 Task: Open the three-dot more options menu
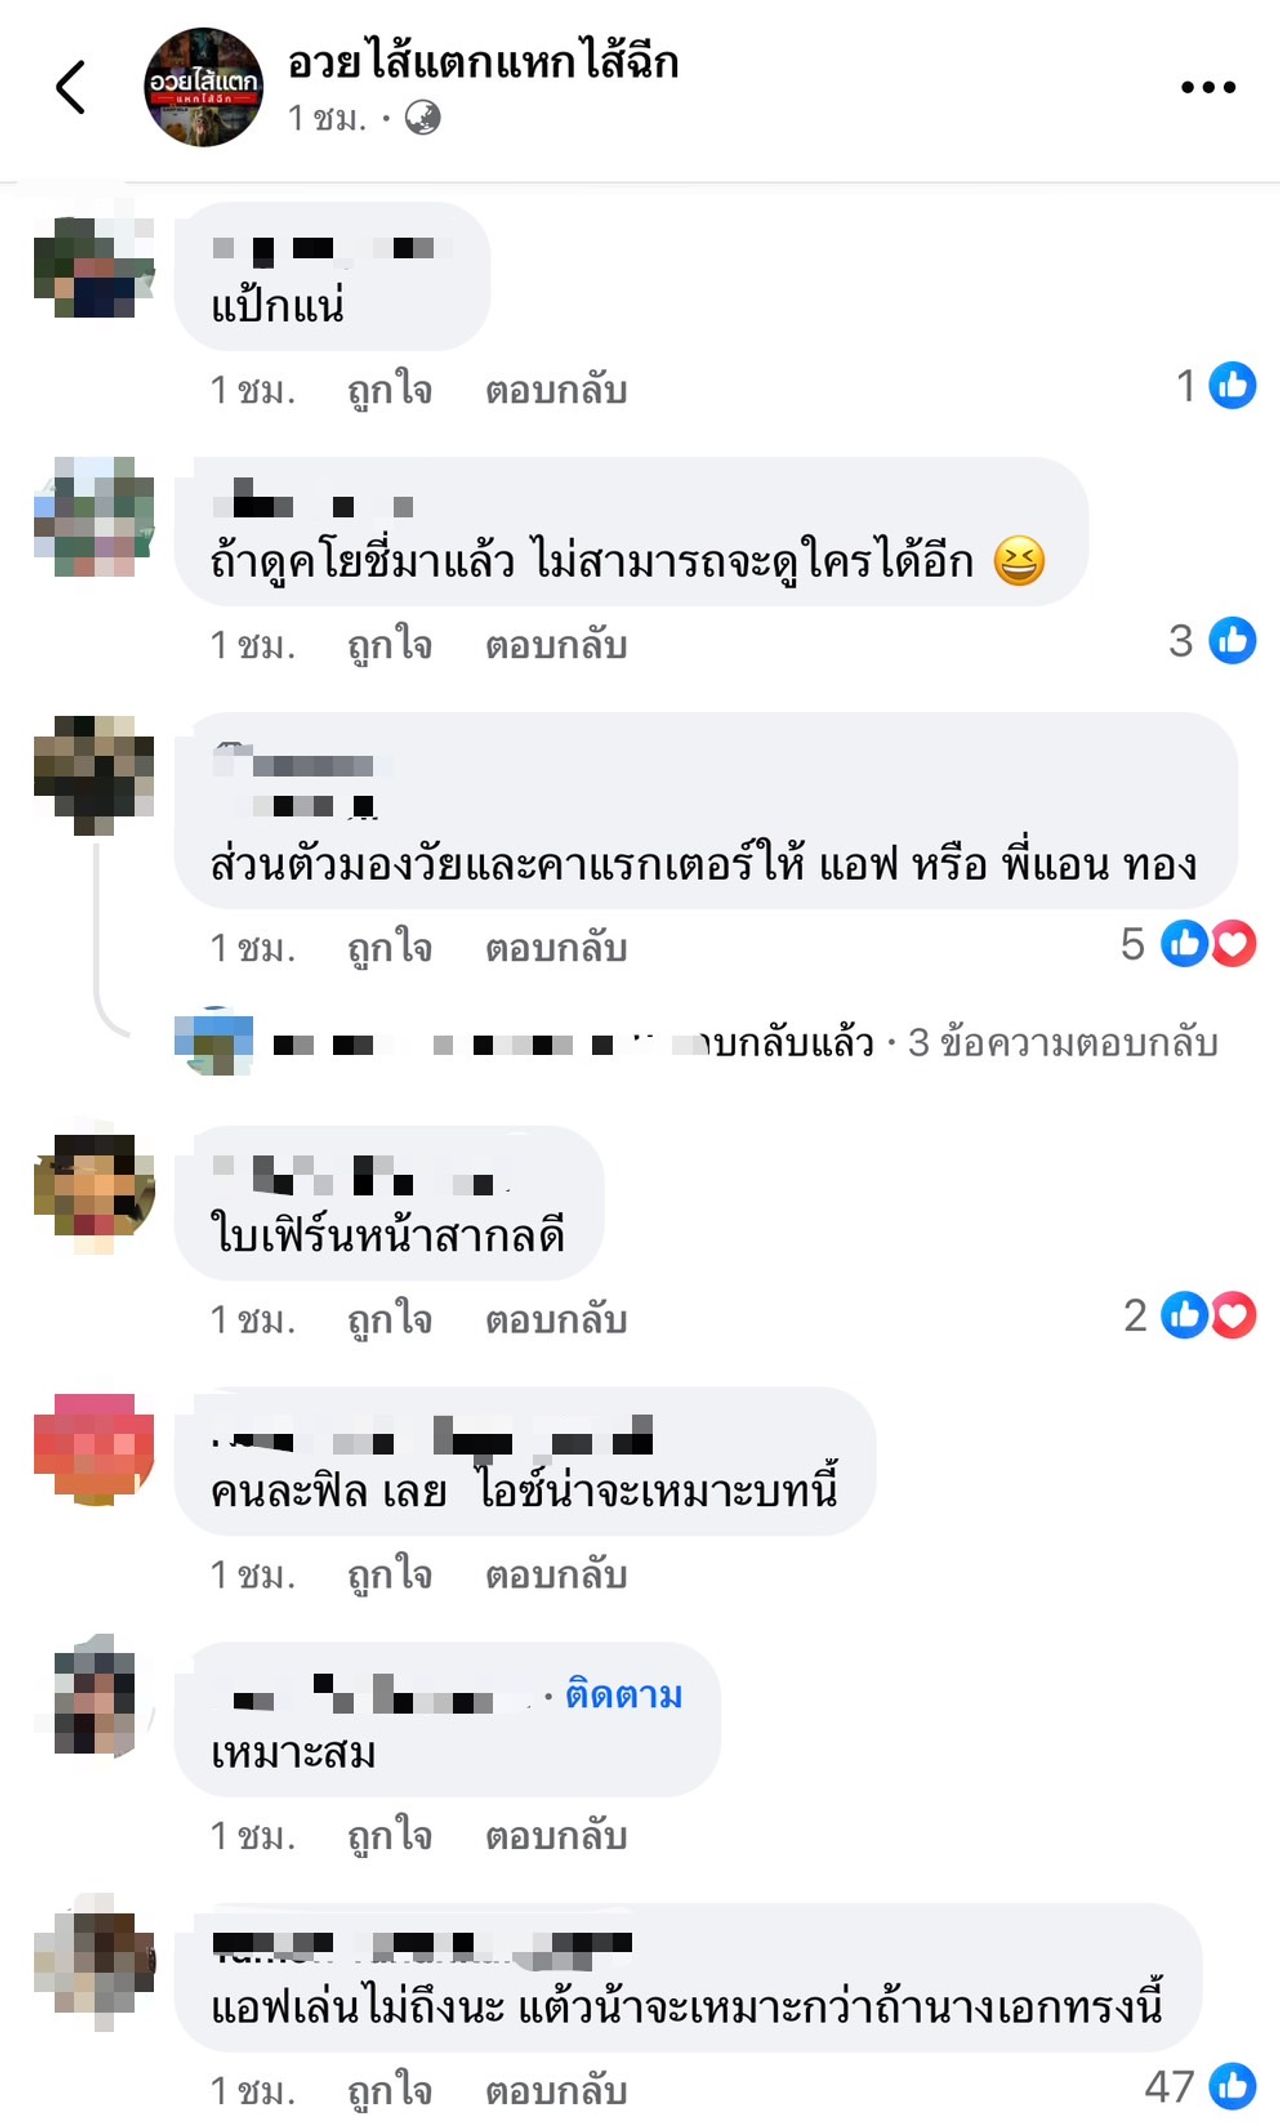point(1208,88)
